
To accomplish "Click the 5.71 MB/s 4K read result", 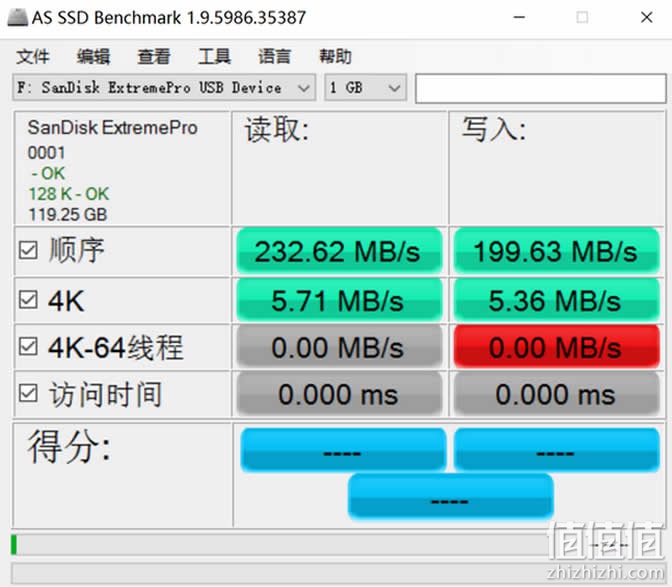I will click(339, 300).
